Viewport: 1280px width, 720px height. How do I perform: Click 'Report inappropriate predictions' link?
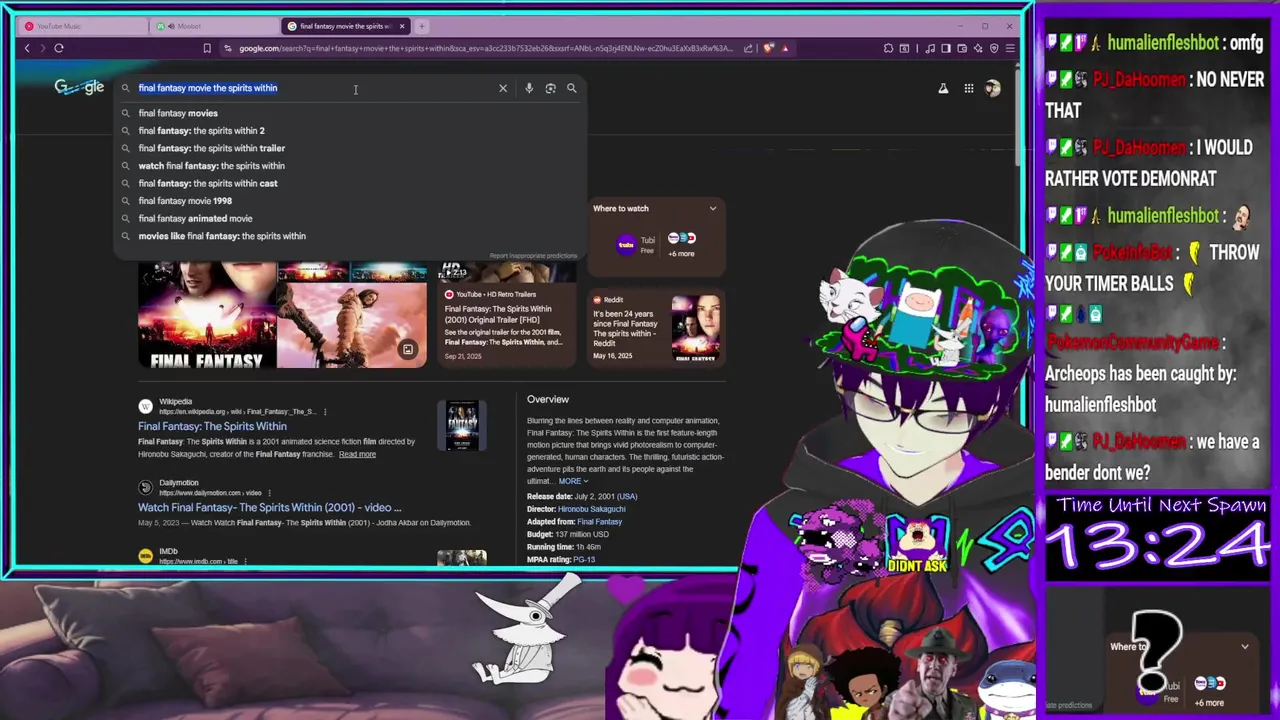pos(533,256)
